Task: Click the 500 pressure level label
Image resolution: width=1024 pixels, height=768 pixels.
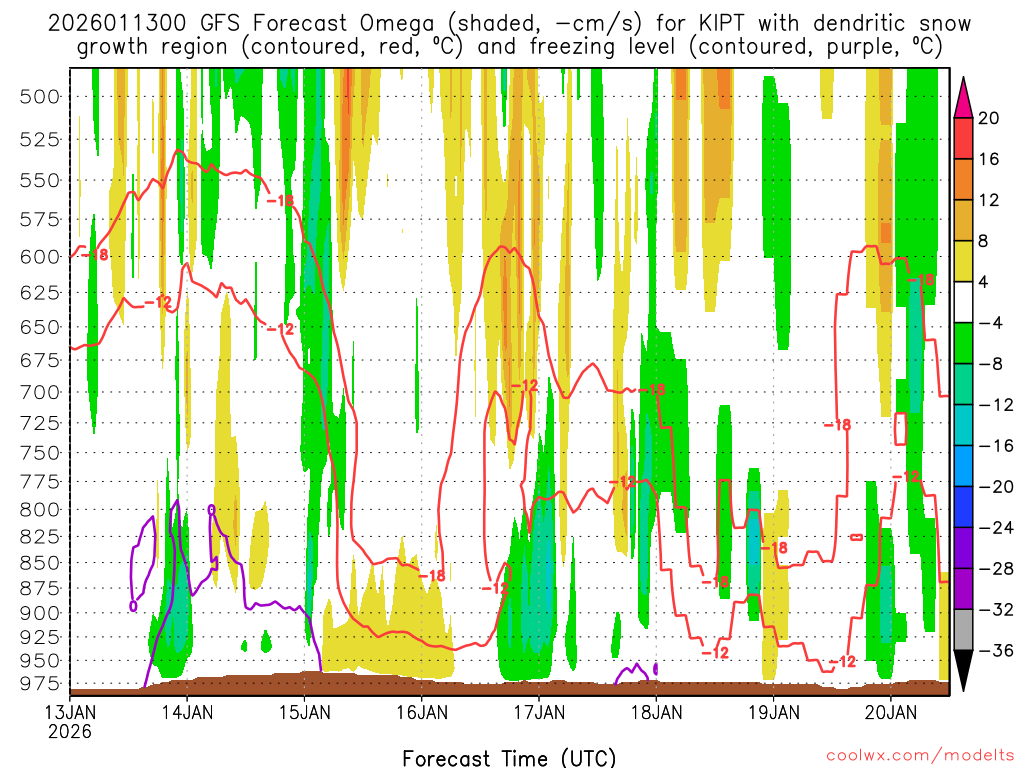Action: point(39,97)
